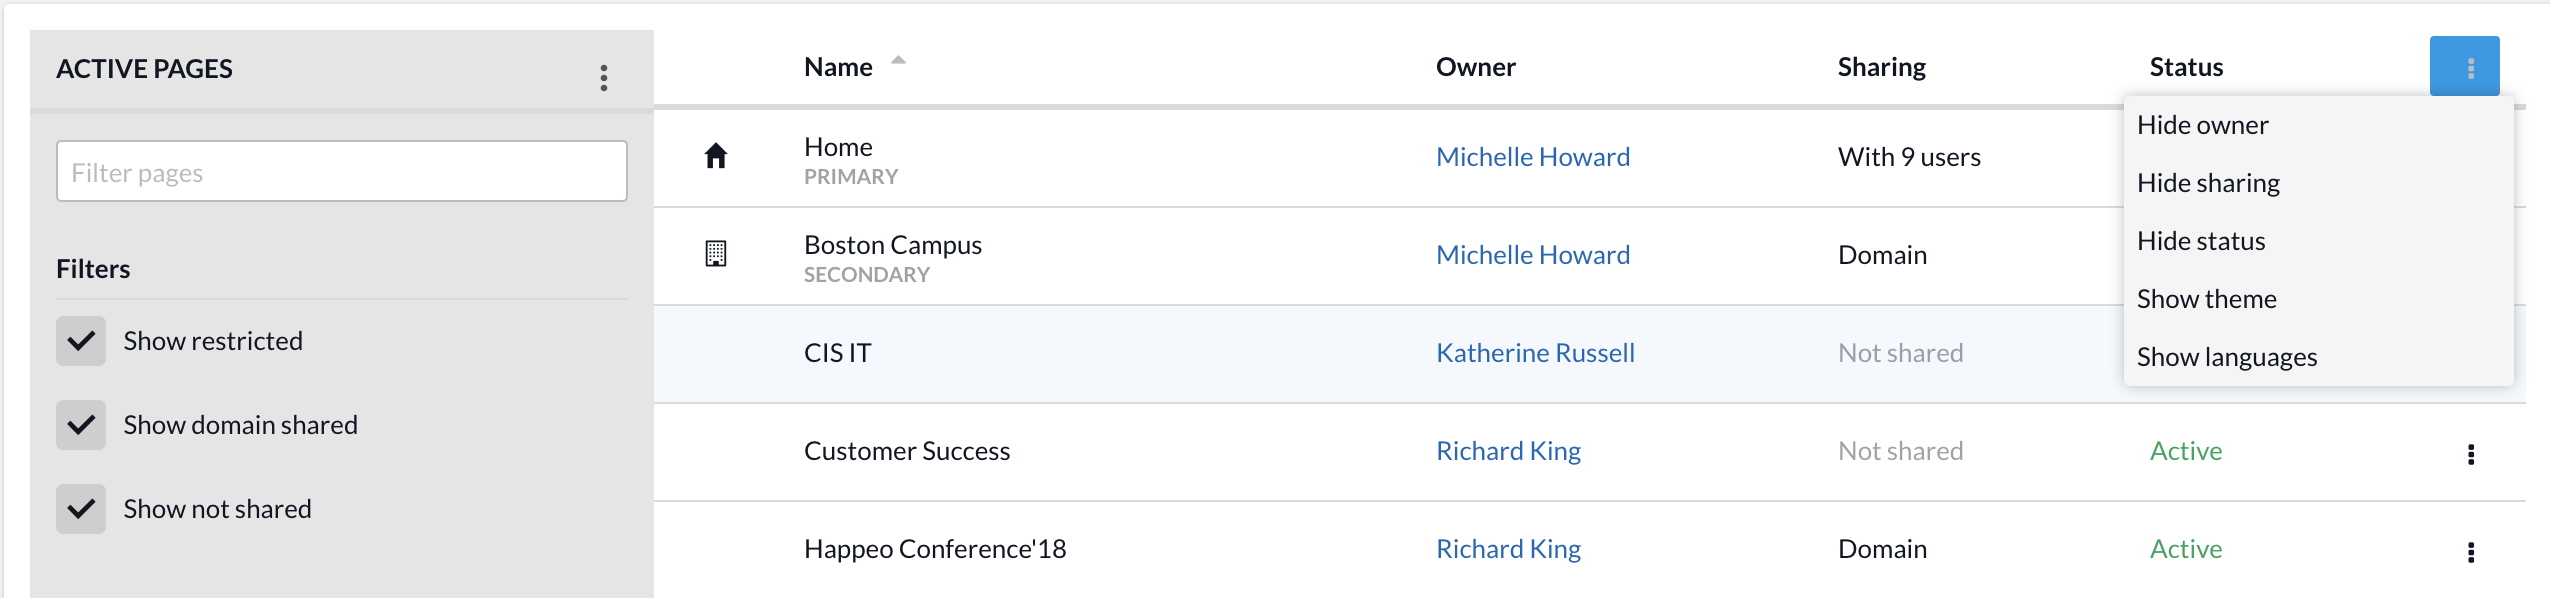Screen dimensions: 2550x598
Task: Click the Home page house icon
Action: 716,156
